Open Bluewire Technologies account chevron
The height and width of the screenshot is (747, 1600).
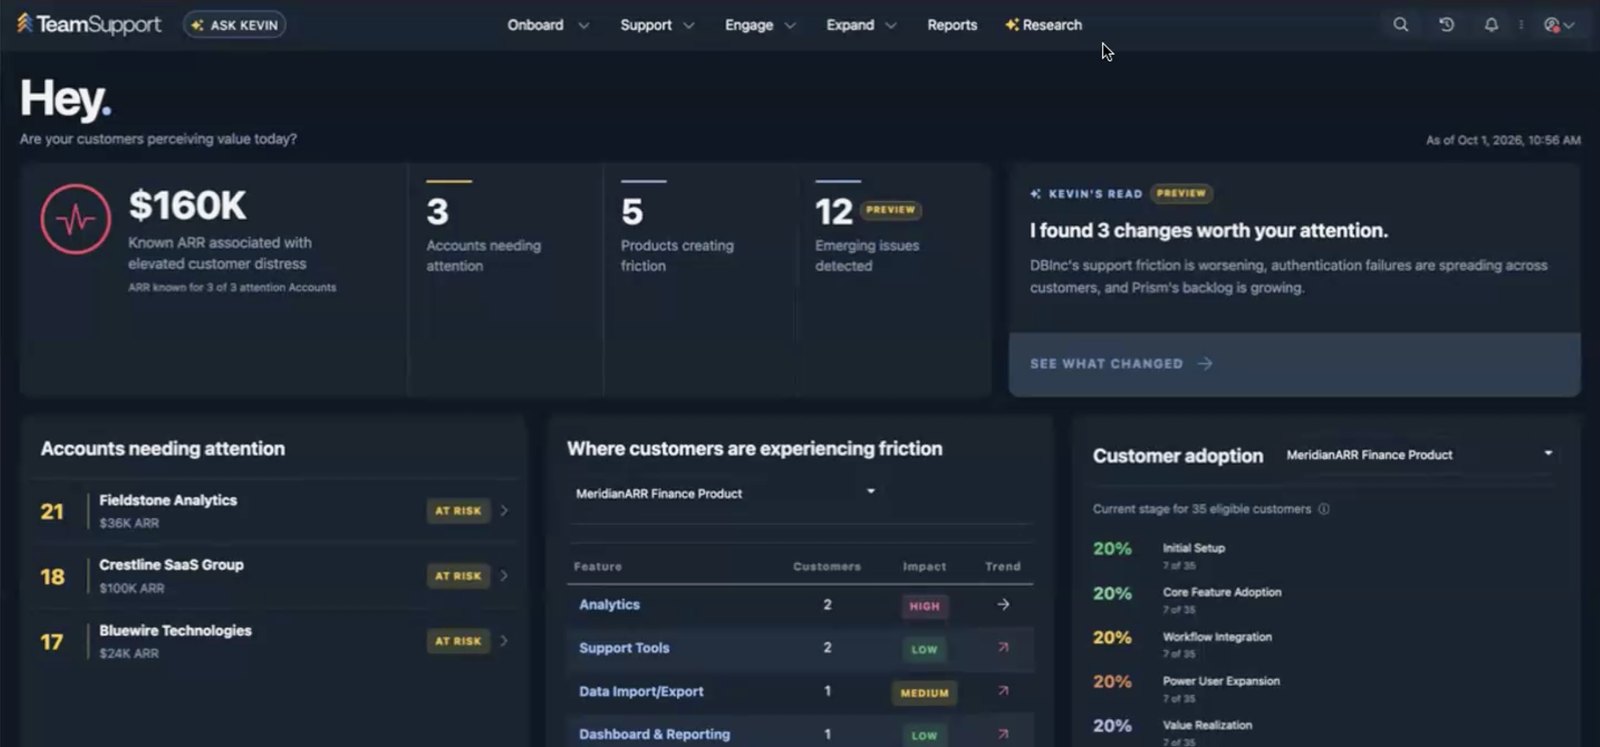click(504, 641)
